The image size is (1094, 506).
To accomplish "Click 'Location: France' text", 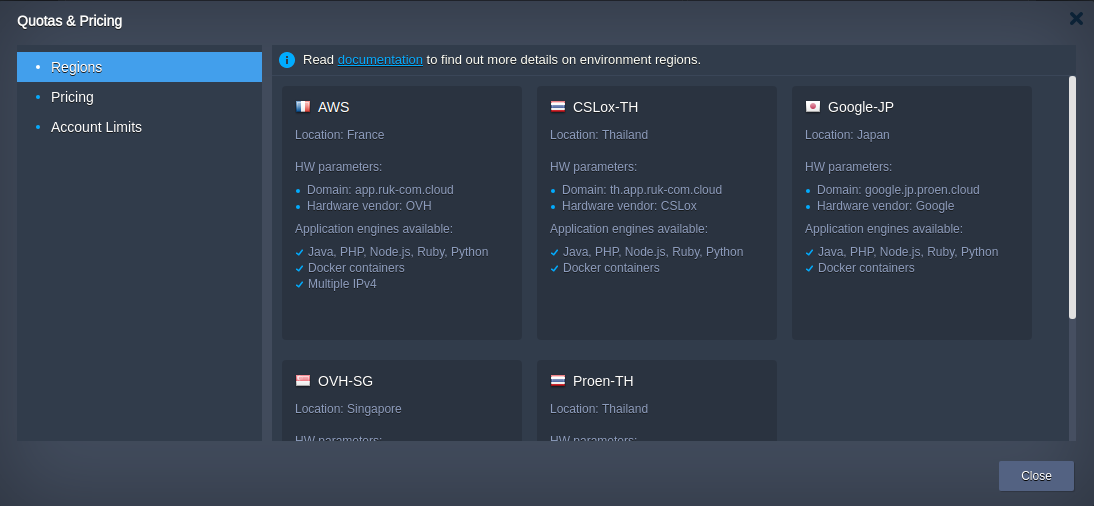I will click(x=340, y=135).
